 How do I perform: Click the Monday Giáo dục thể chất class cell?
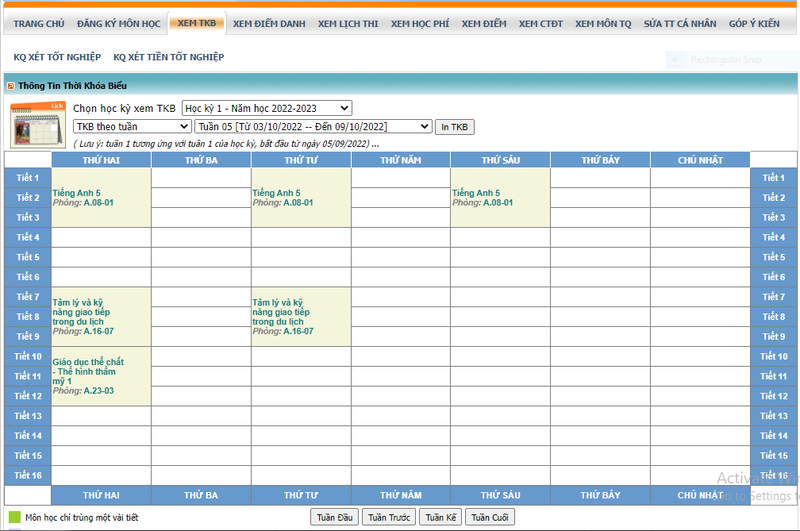pos(100,376)
